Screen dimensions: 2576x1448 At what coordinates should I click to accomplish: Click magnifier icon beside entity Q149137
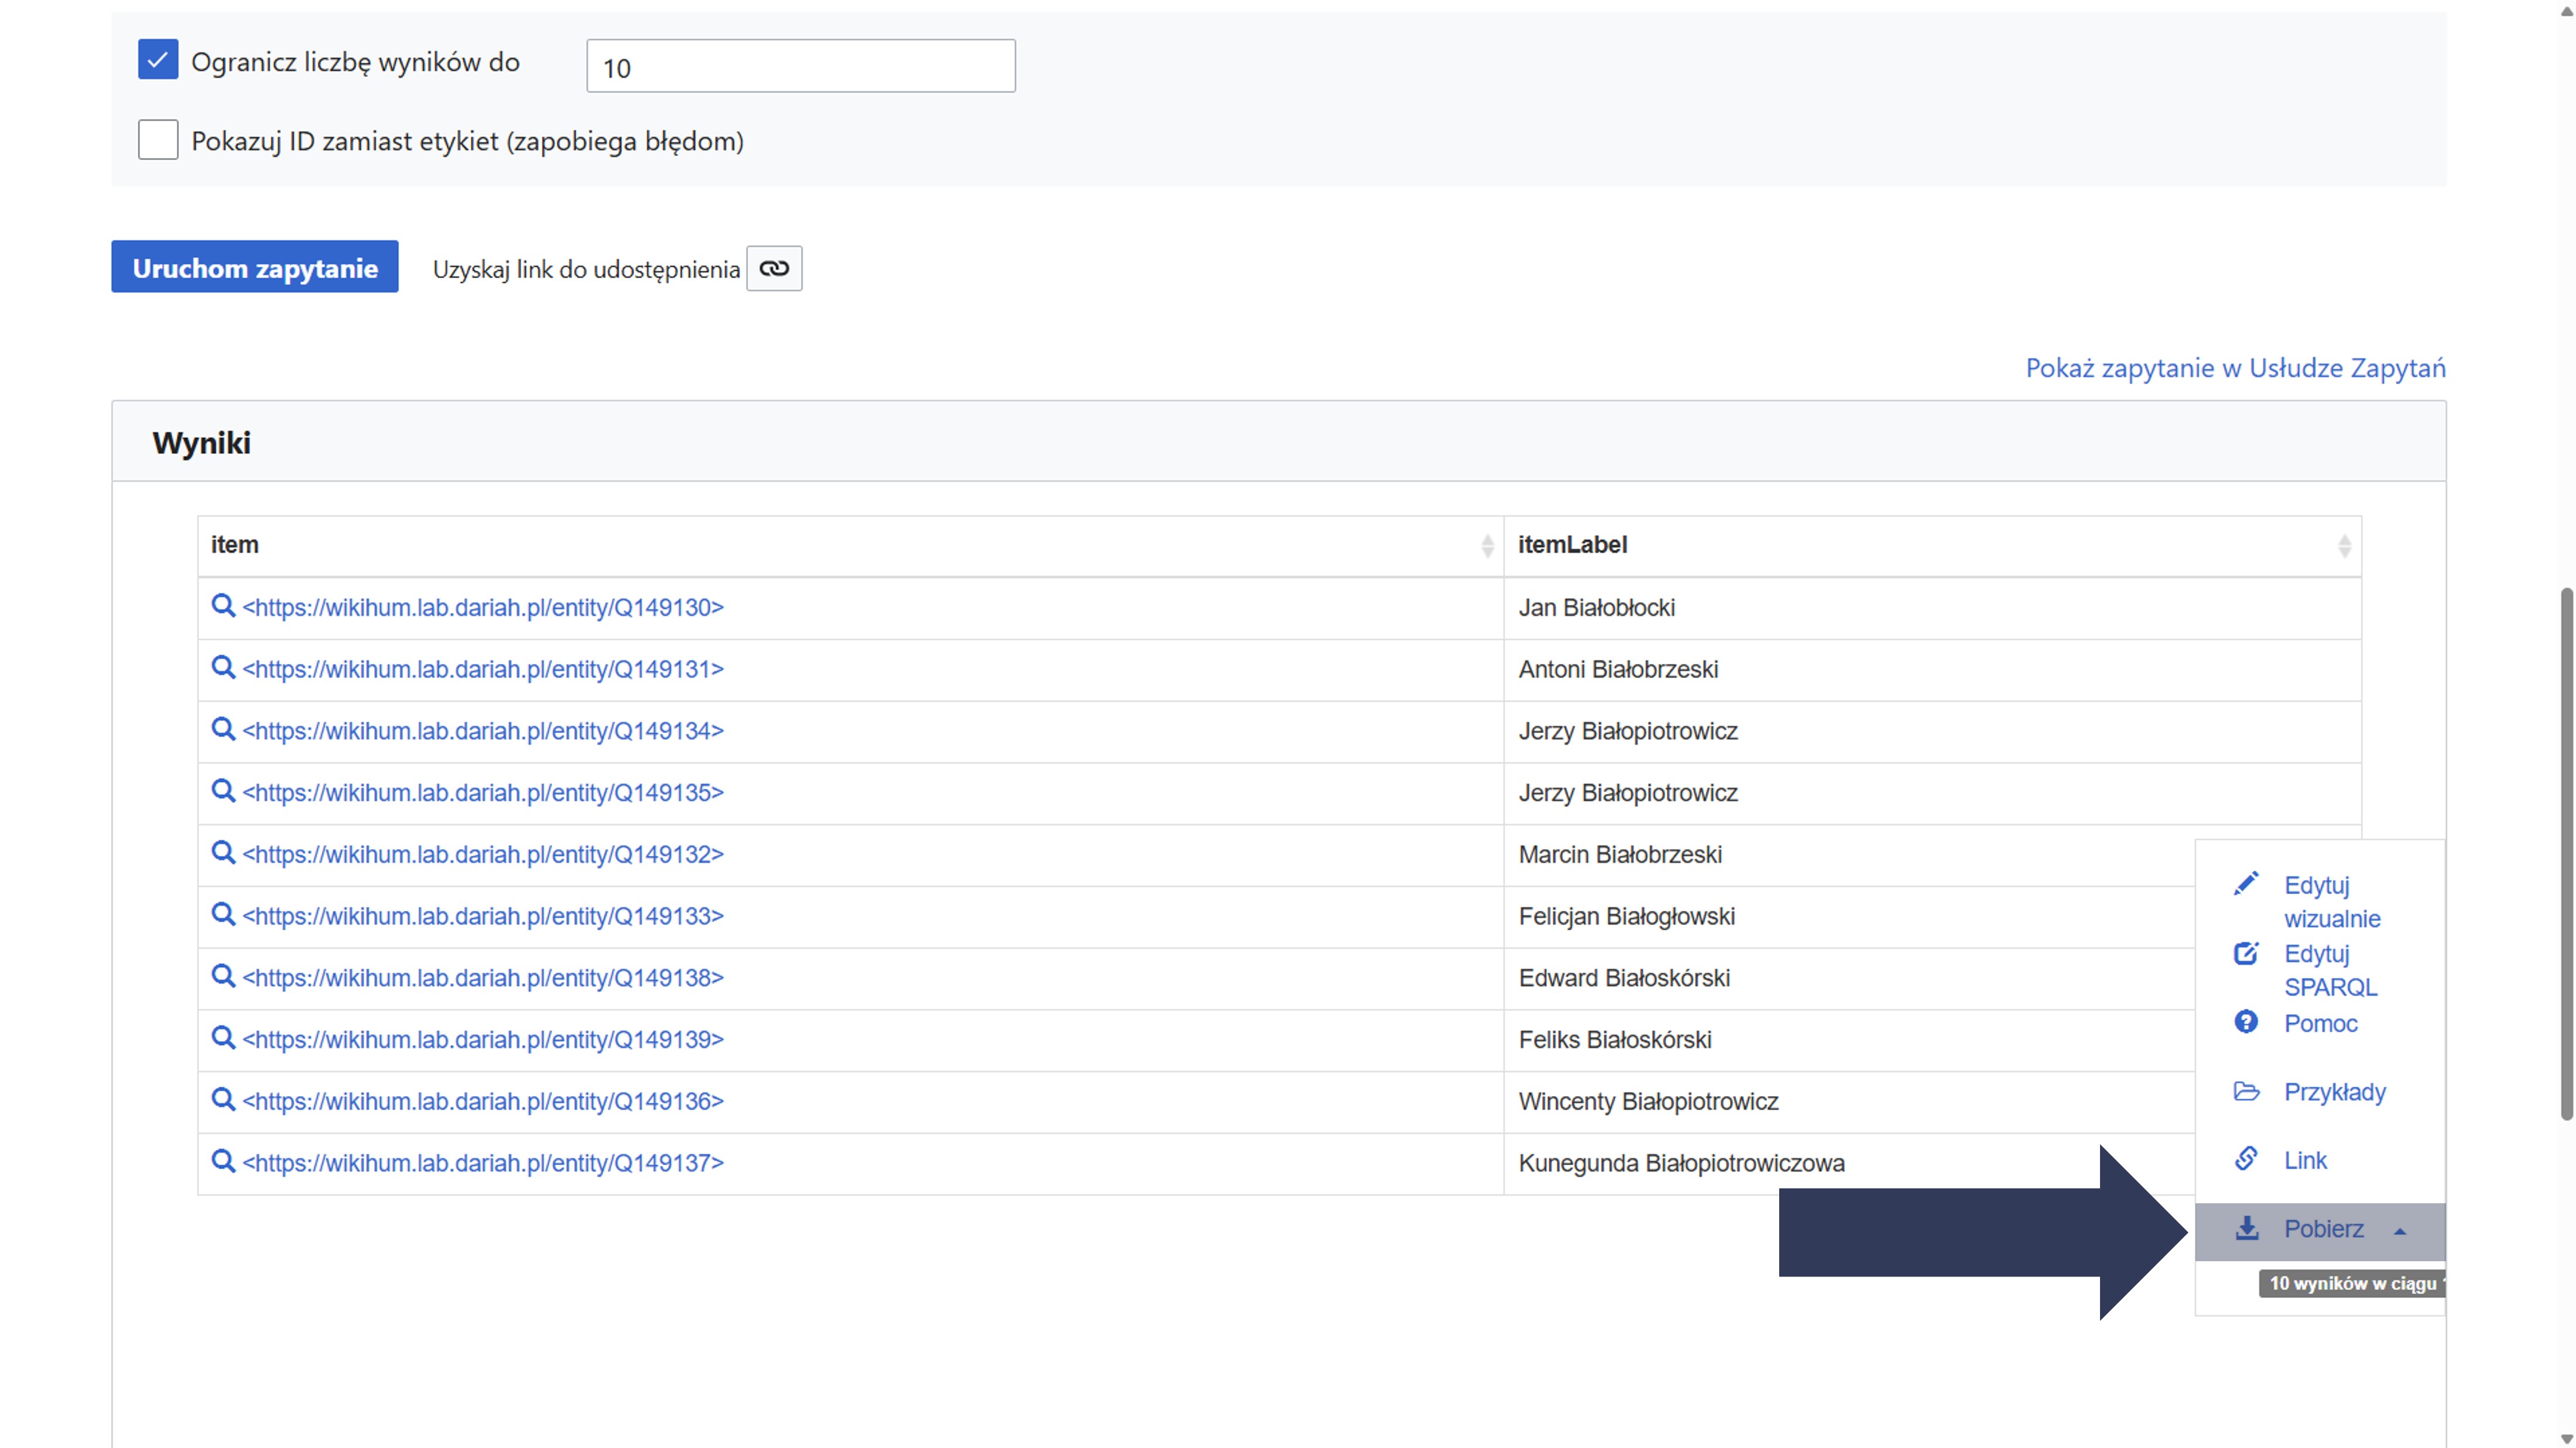tap(223, 1161)
